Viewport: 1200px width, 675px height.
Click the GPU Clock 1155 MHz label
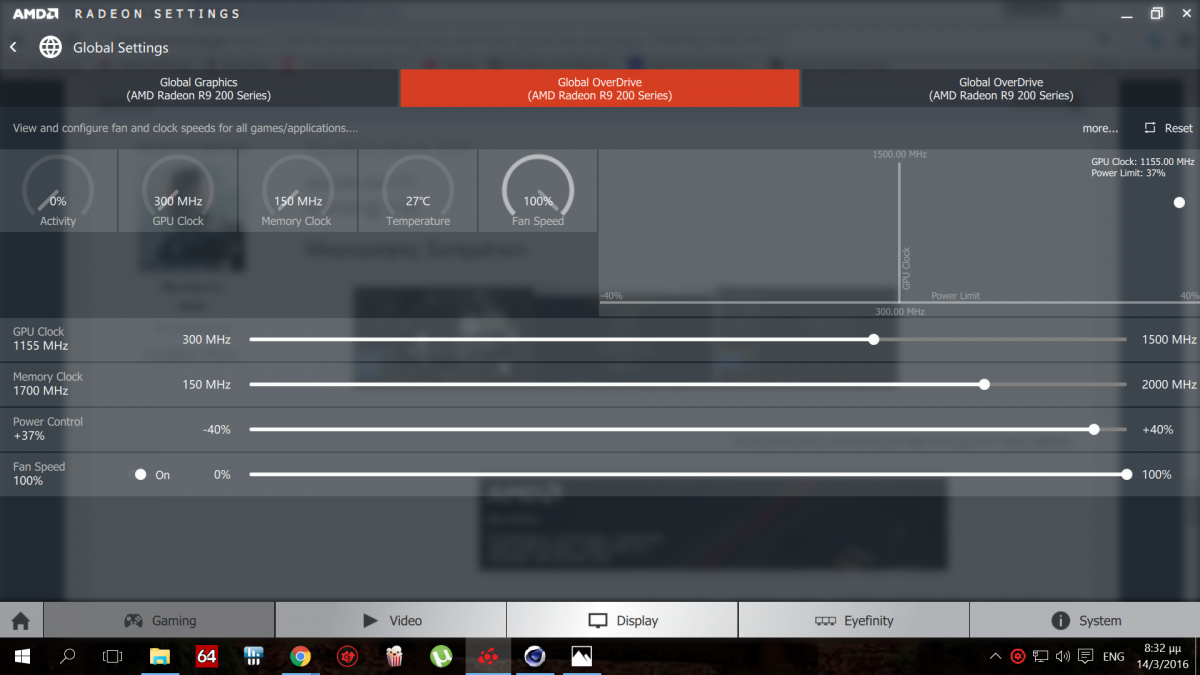(40, 339)
